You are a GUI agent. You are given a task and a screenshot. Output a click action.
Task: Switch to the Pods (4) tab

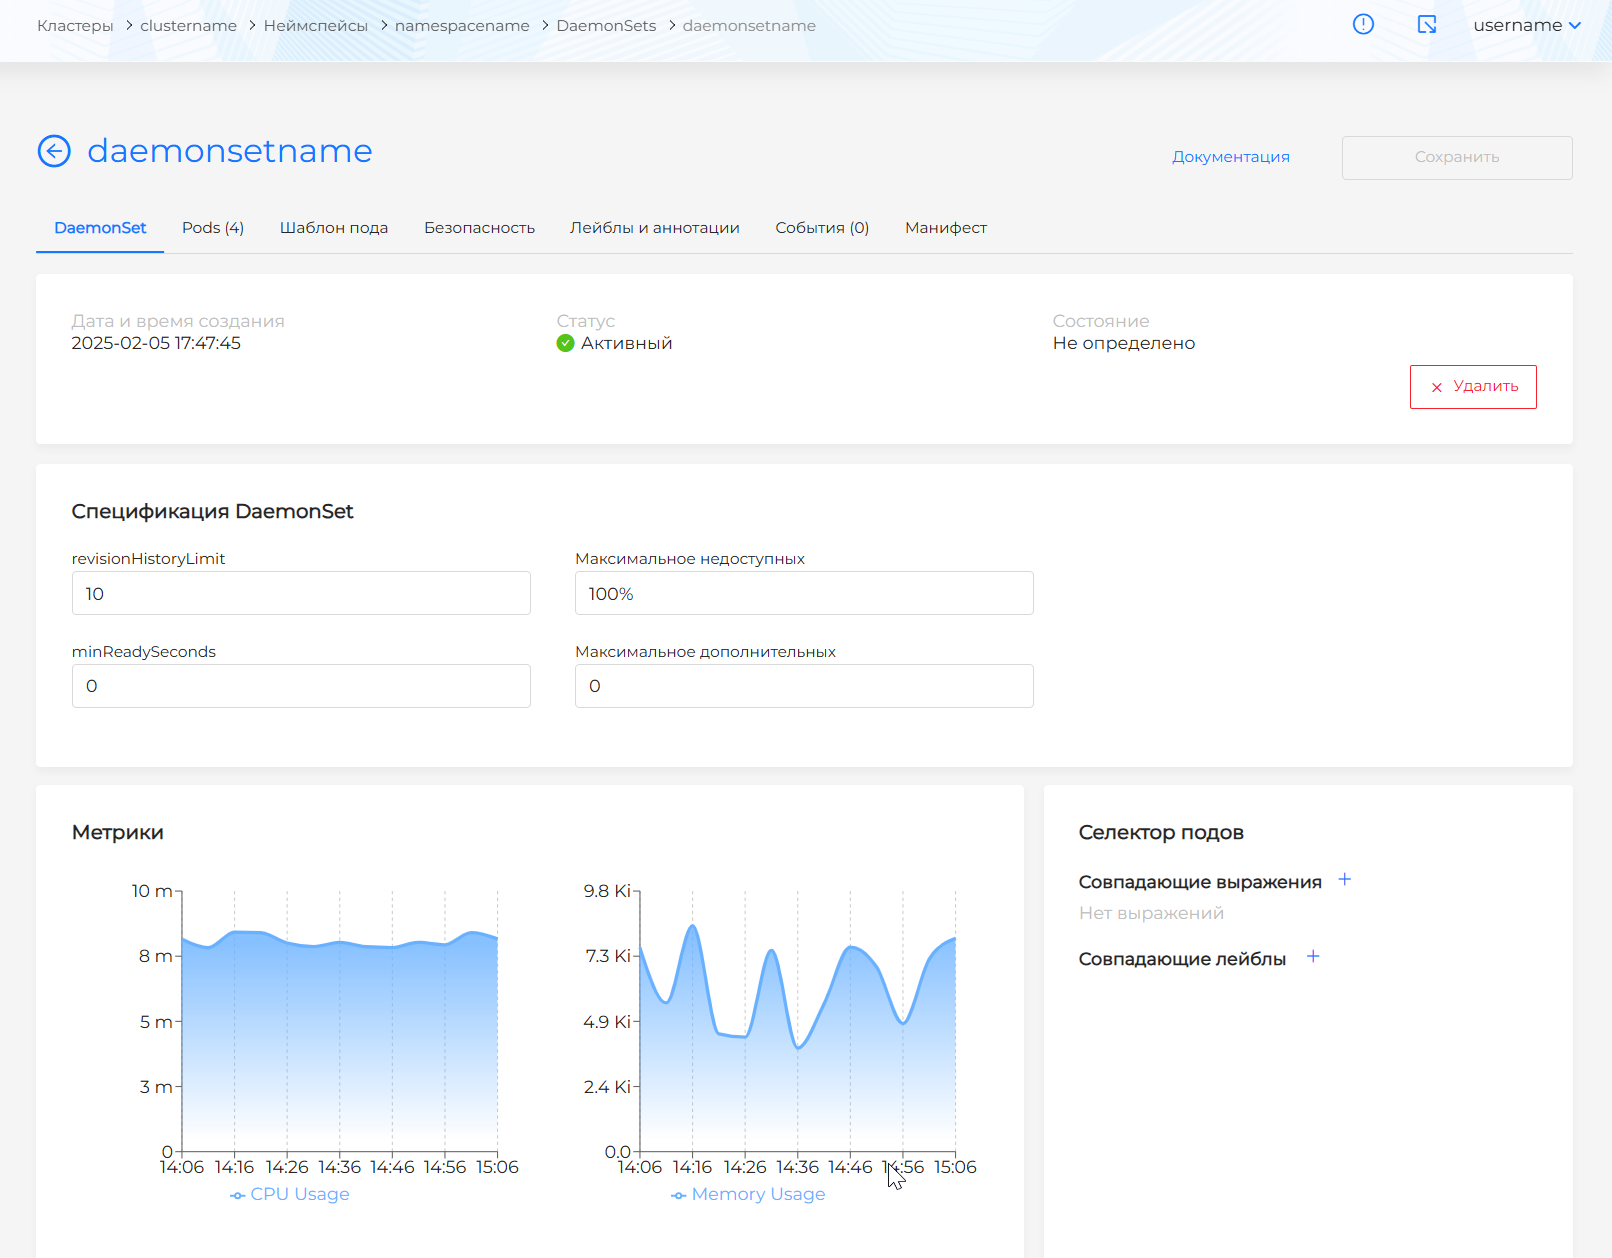point(212,228)
